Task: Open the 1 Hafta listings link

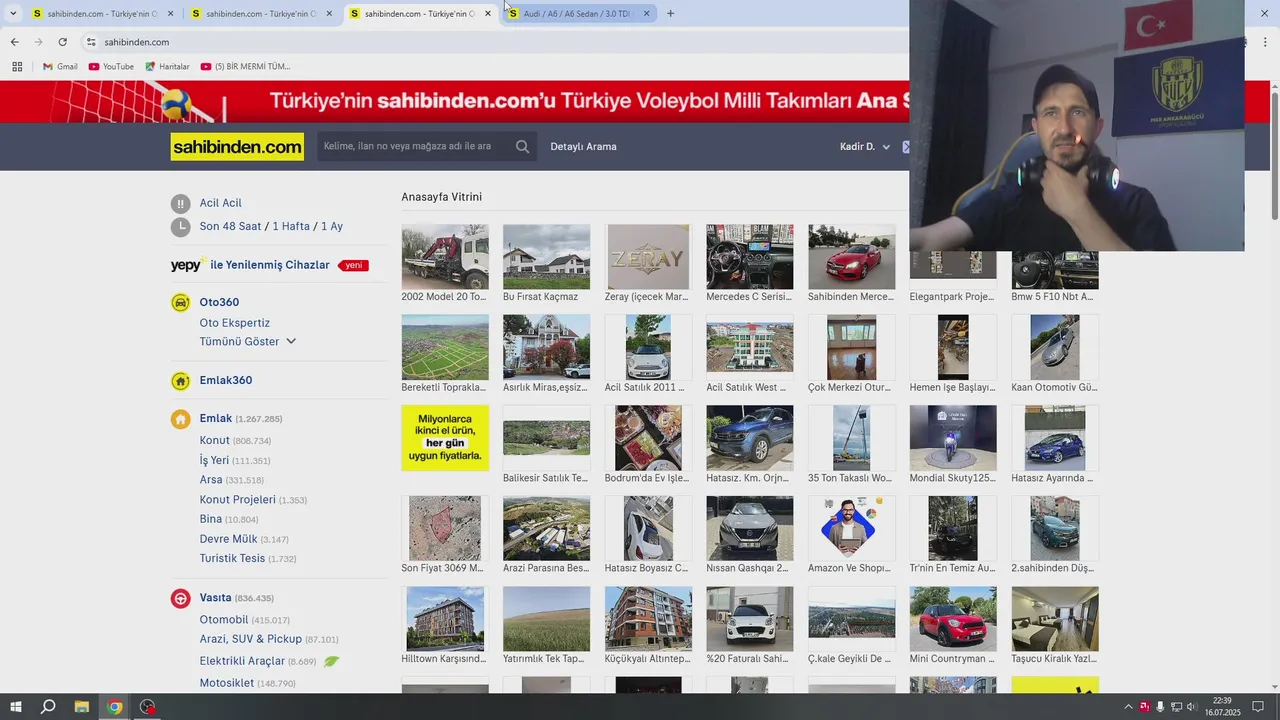Action: (x=291, y=227)
